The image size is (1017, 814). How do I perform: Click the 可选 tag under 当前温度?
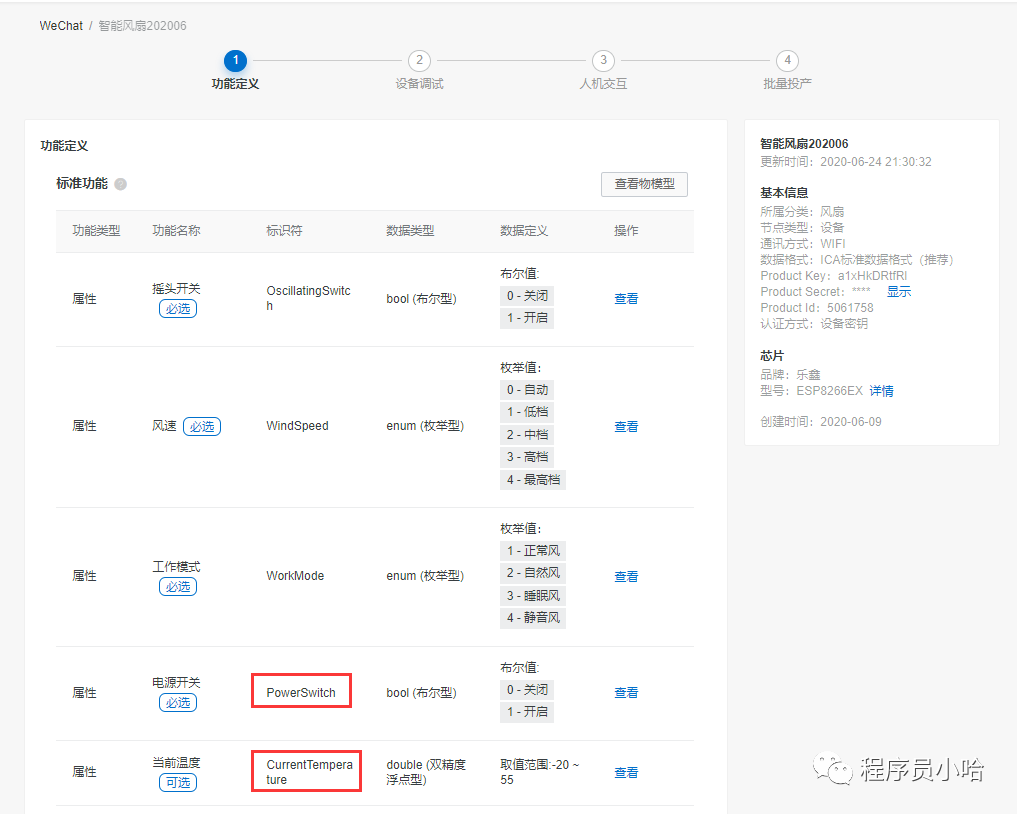tap(178, 783)
